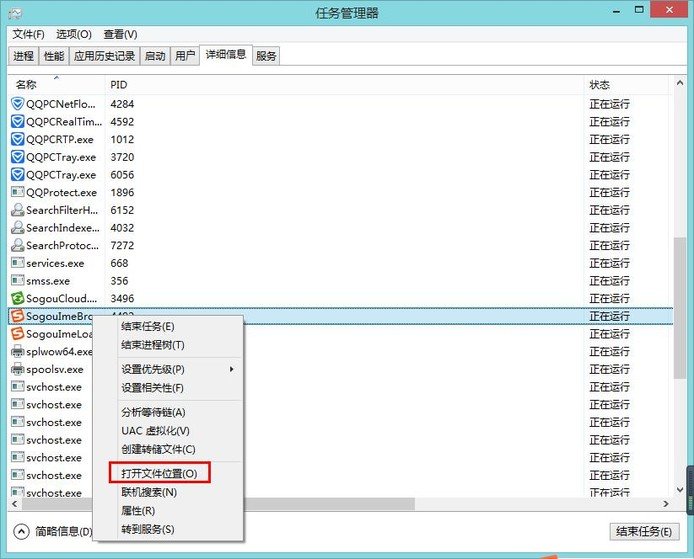
Task: Click the QQPCTray.exe icon with PID 6056
Action: click(17, 175)
